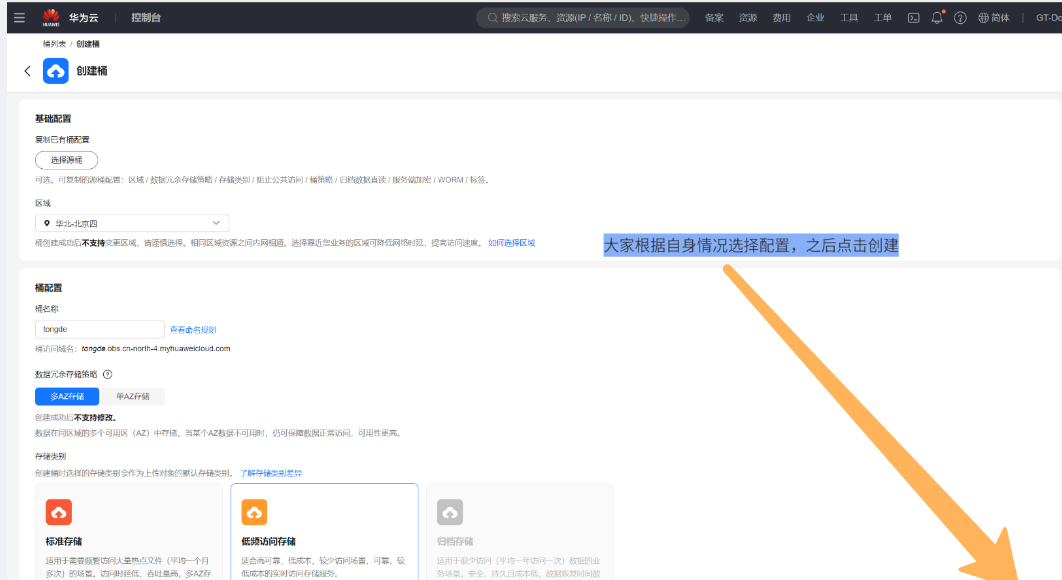Open the 备案 menu in top bar
Screen dimensions: 1062x580
coord(714,18)
